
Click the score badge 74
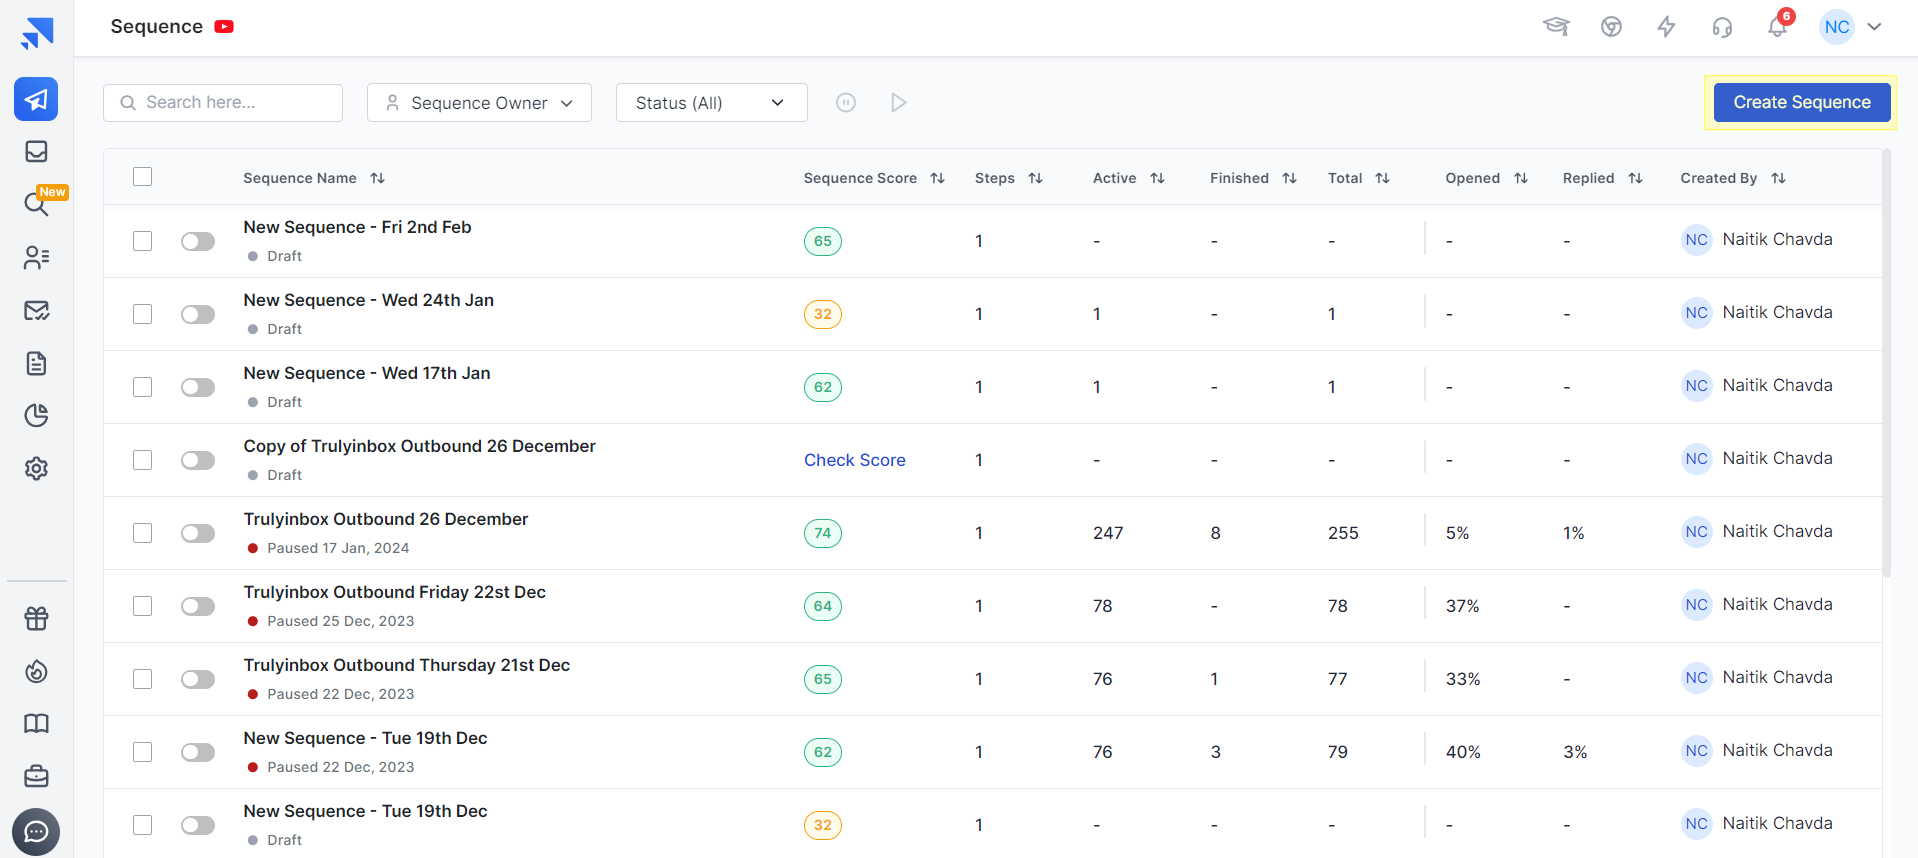[823, 533]
